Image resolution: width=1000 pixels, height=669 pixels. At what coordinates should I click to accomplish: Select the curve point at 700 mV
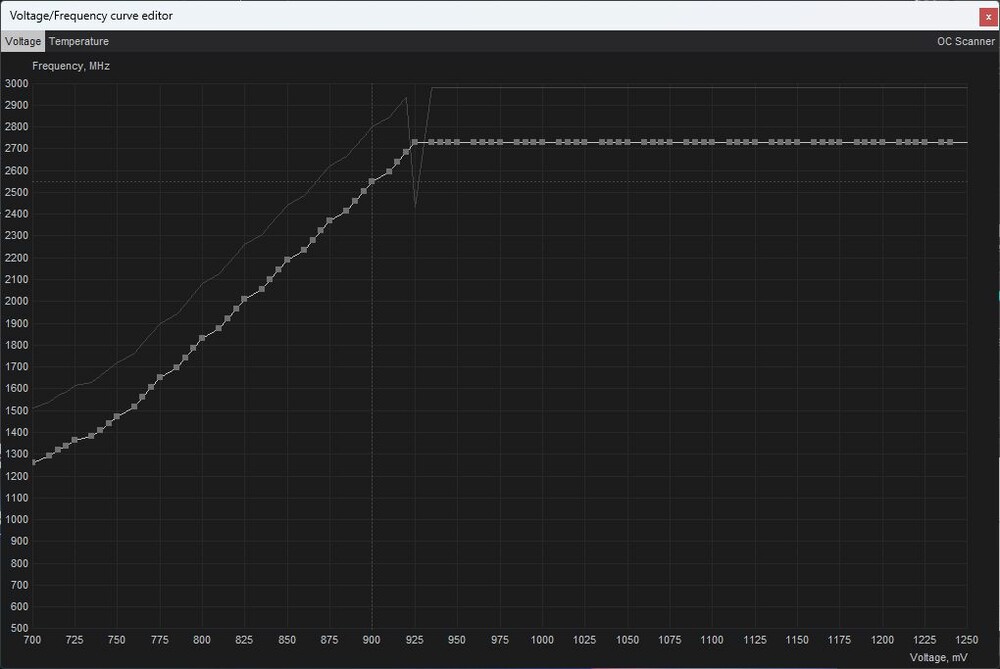[33, 462]
